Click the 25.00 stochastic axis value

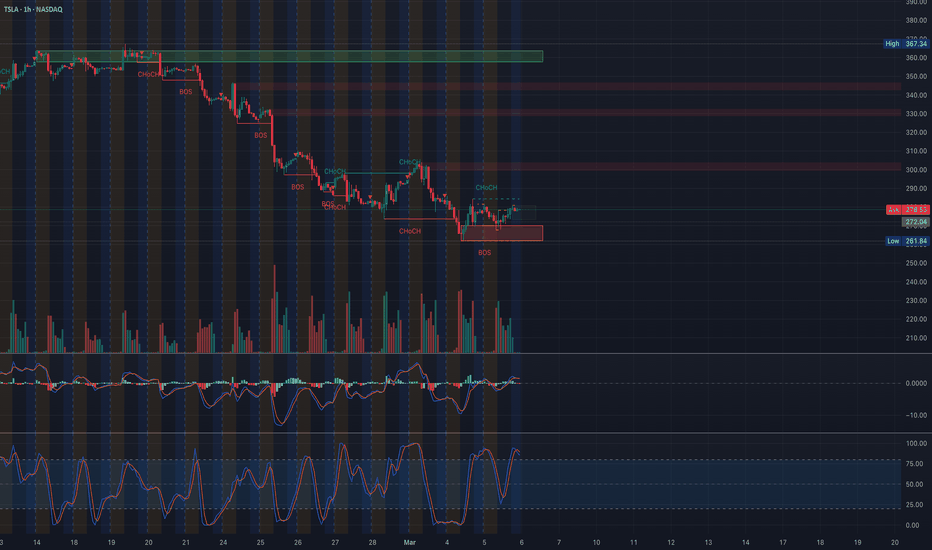coord(916,504)
